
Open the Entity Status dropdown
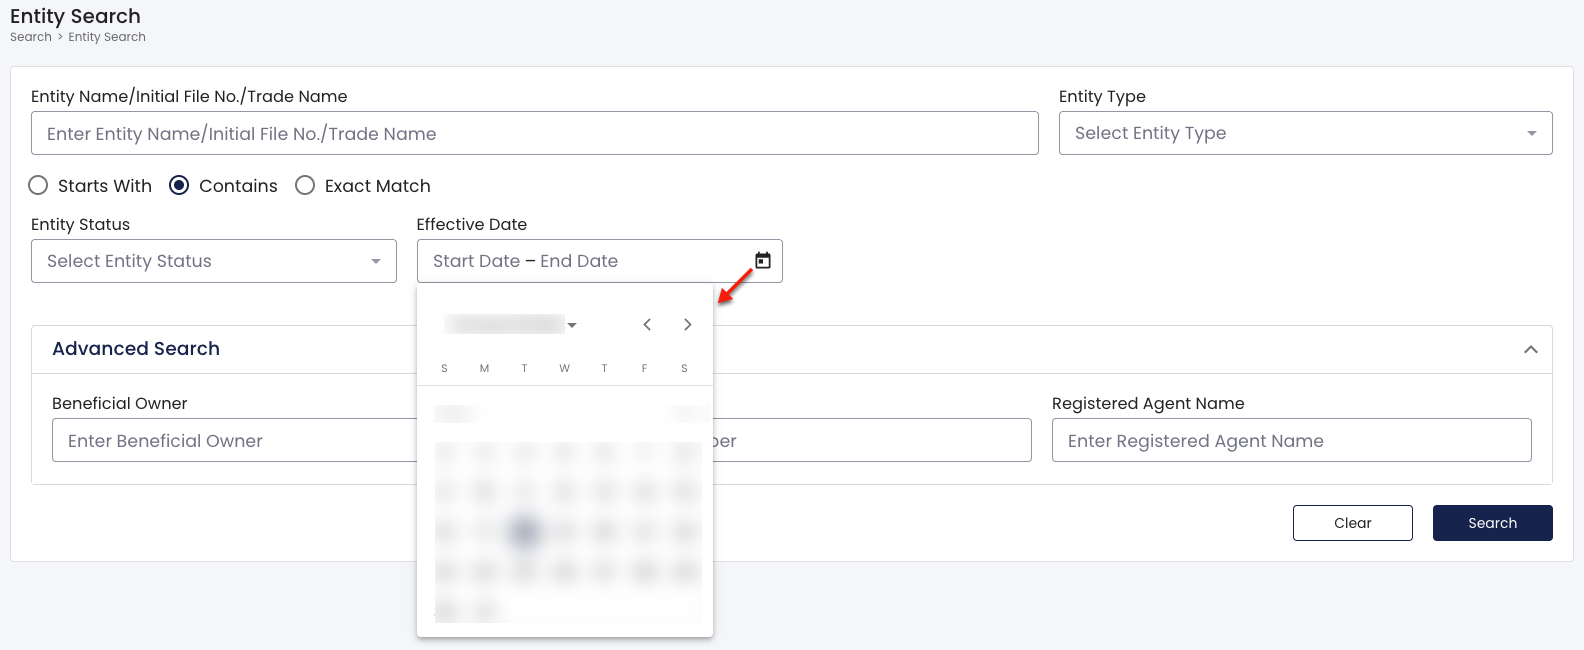click(214, 261)
